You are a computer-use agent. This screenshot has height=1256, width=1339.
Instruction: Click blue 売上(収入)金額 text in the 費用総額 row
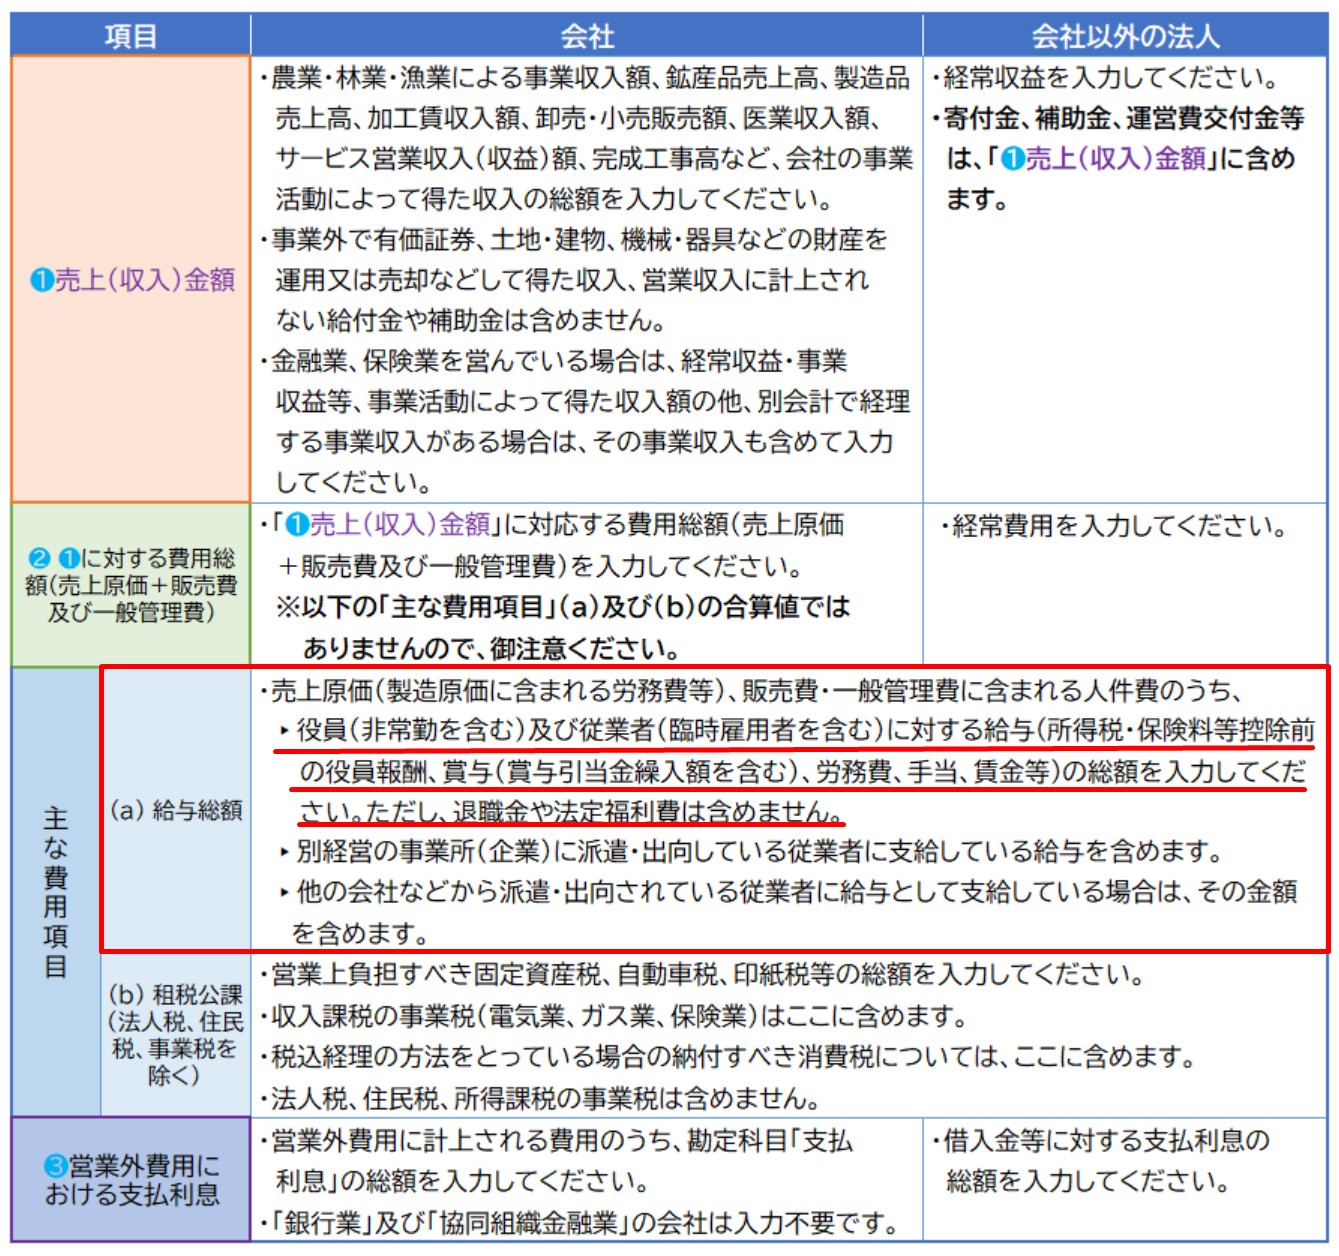pyautogui.click(x=400, y=524)
